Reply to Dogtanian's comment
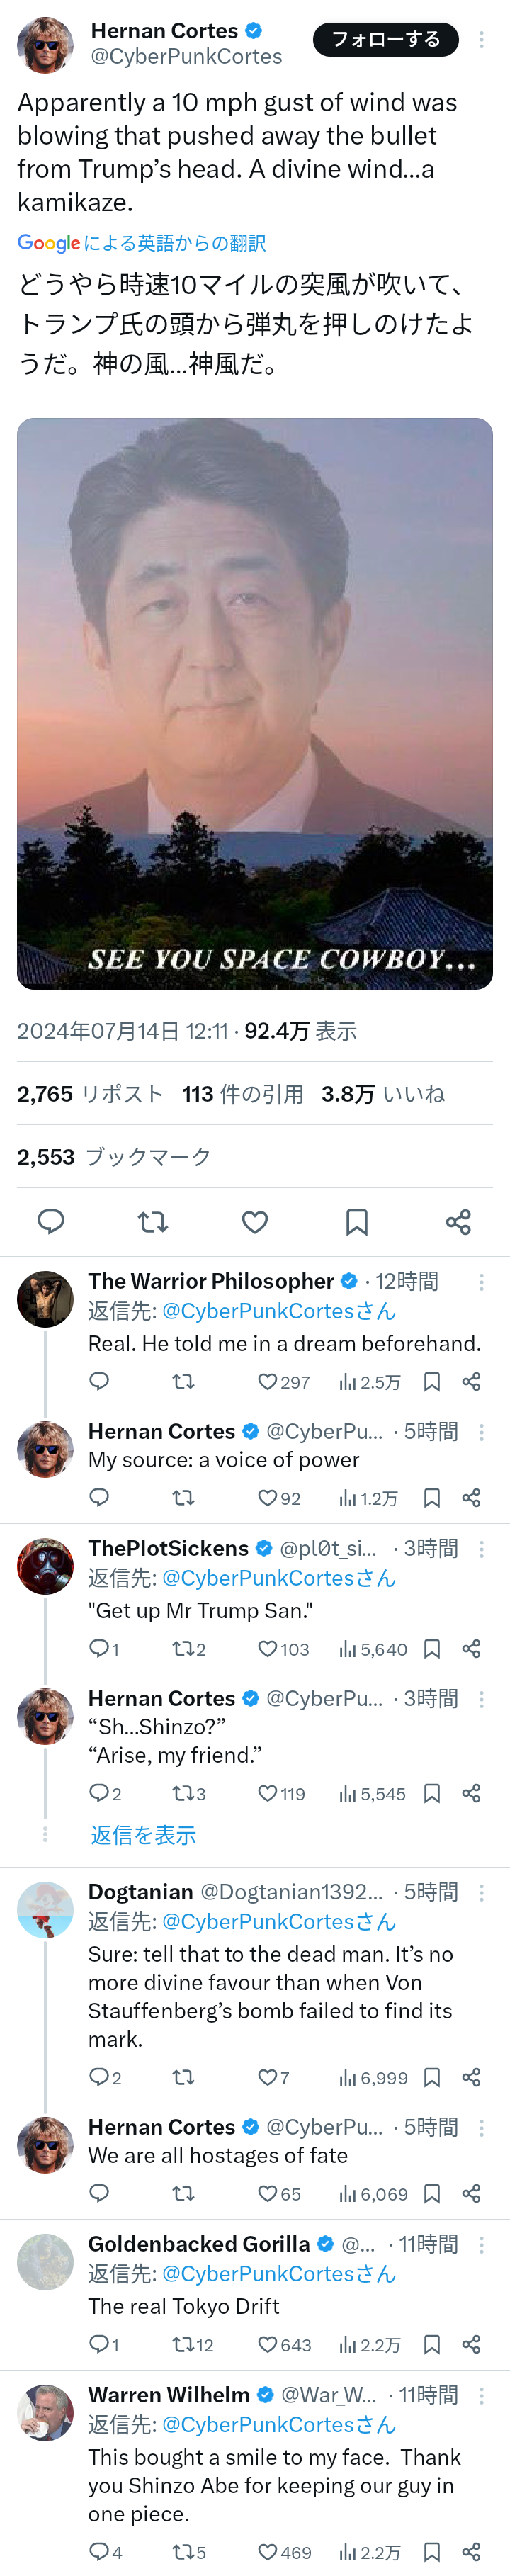The width and height of the screenshot is (510, 2576). pos(99,2077)
